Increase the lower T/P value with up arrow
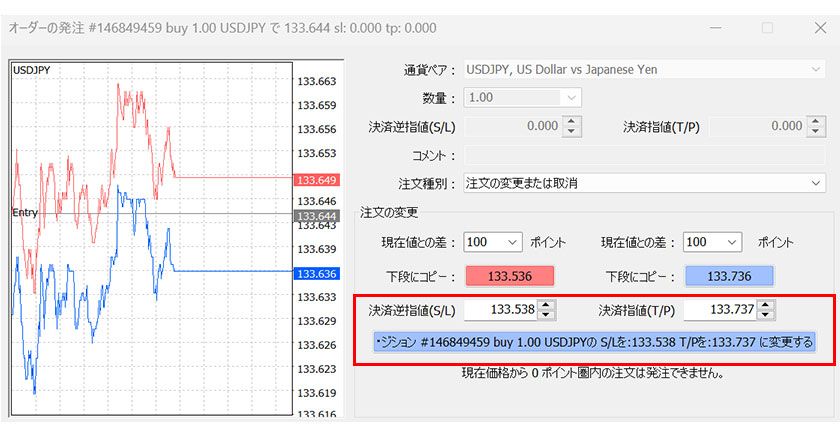Image resolution: width=840 pixels, height=436 pixels. pos(766,305)
